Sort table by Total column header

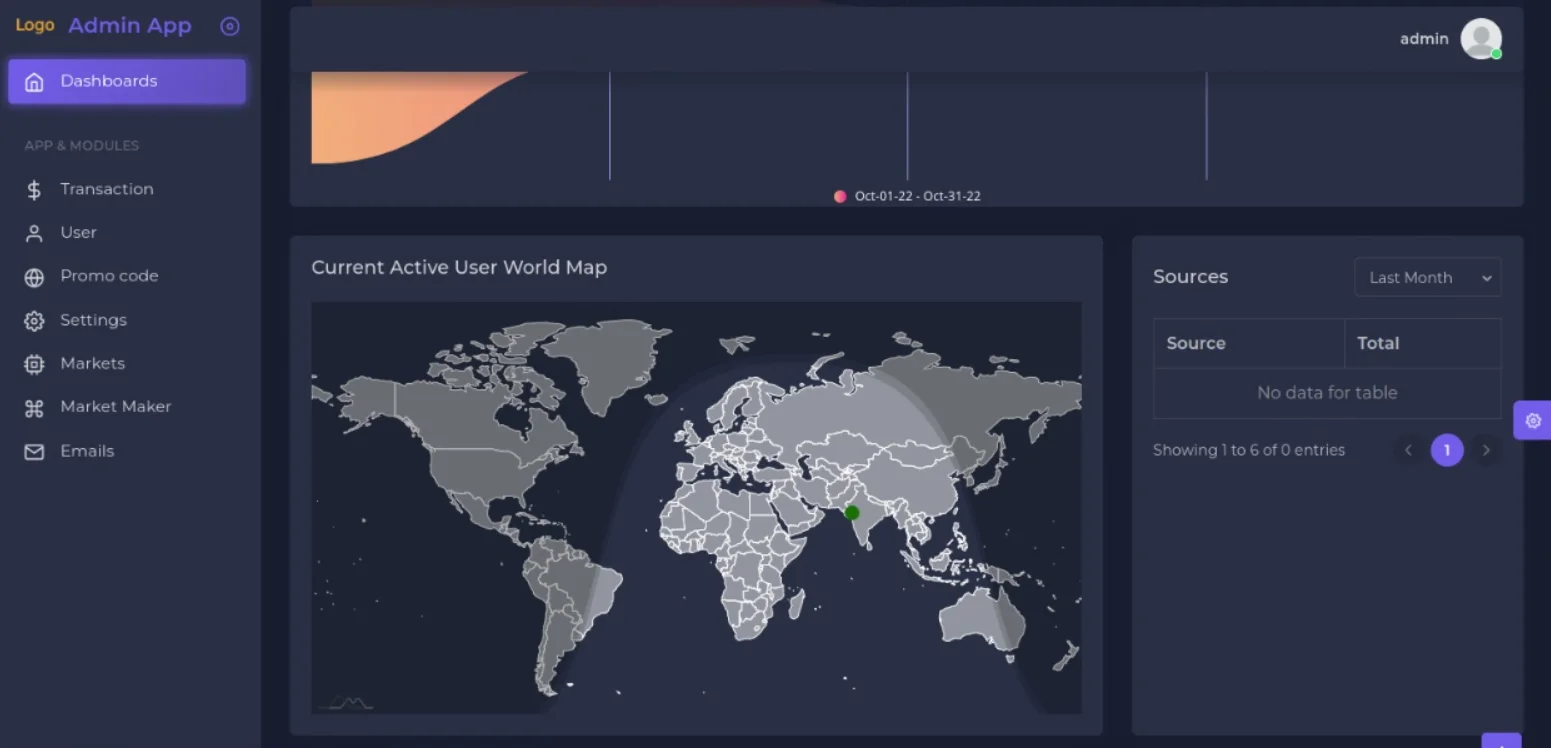point(1378,343)
